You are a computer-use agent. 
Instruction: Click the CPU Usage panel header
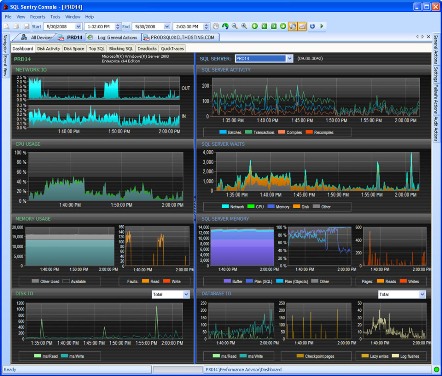point(102,144)
